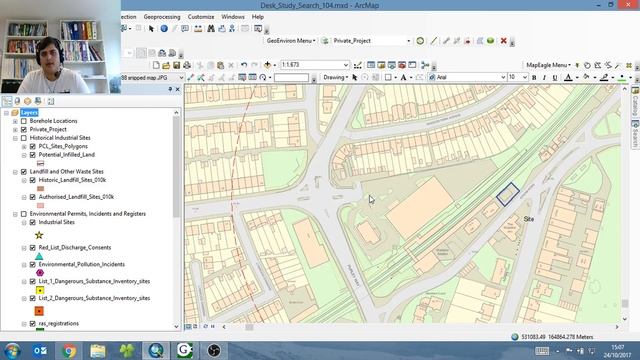Select the GeoEnviron draw line tool
The height and width of the screenshot is (360, 640).
(433, 40)
